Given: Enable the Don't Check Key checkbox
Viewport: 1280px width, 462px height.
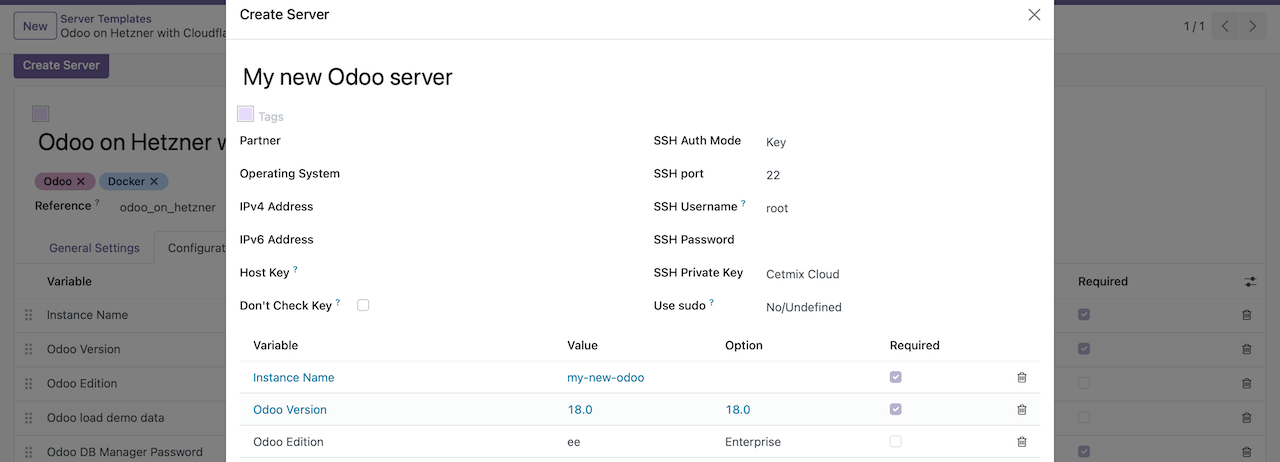Looking at the screenshot, I should 363,305.
